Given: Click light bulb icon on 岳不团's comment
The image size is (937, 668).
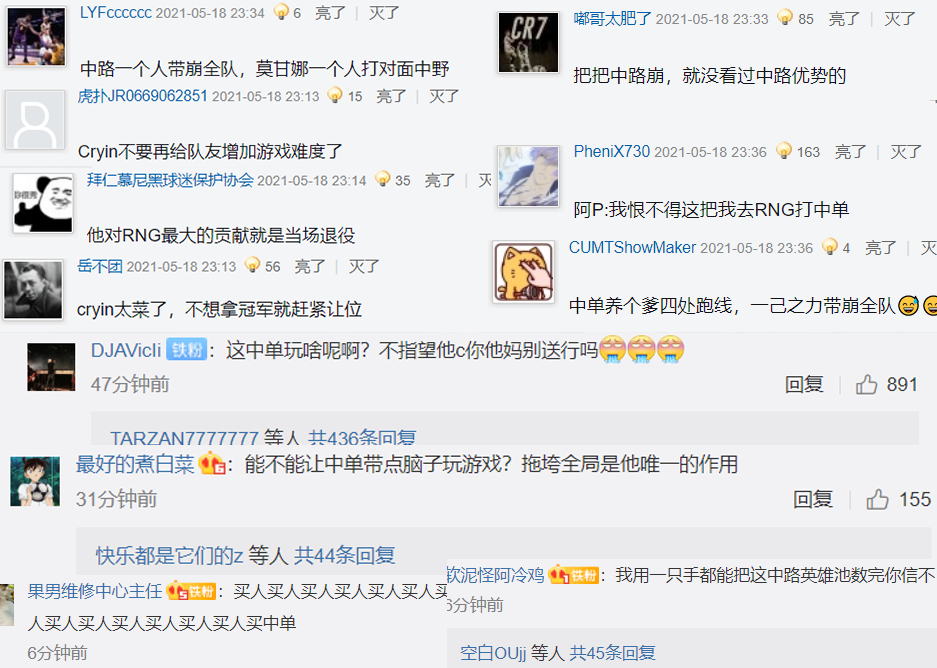Looking at the screenshot, I should pyautogui.click(x=252, y=265).
